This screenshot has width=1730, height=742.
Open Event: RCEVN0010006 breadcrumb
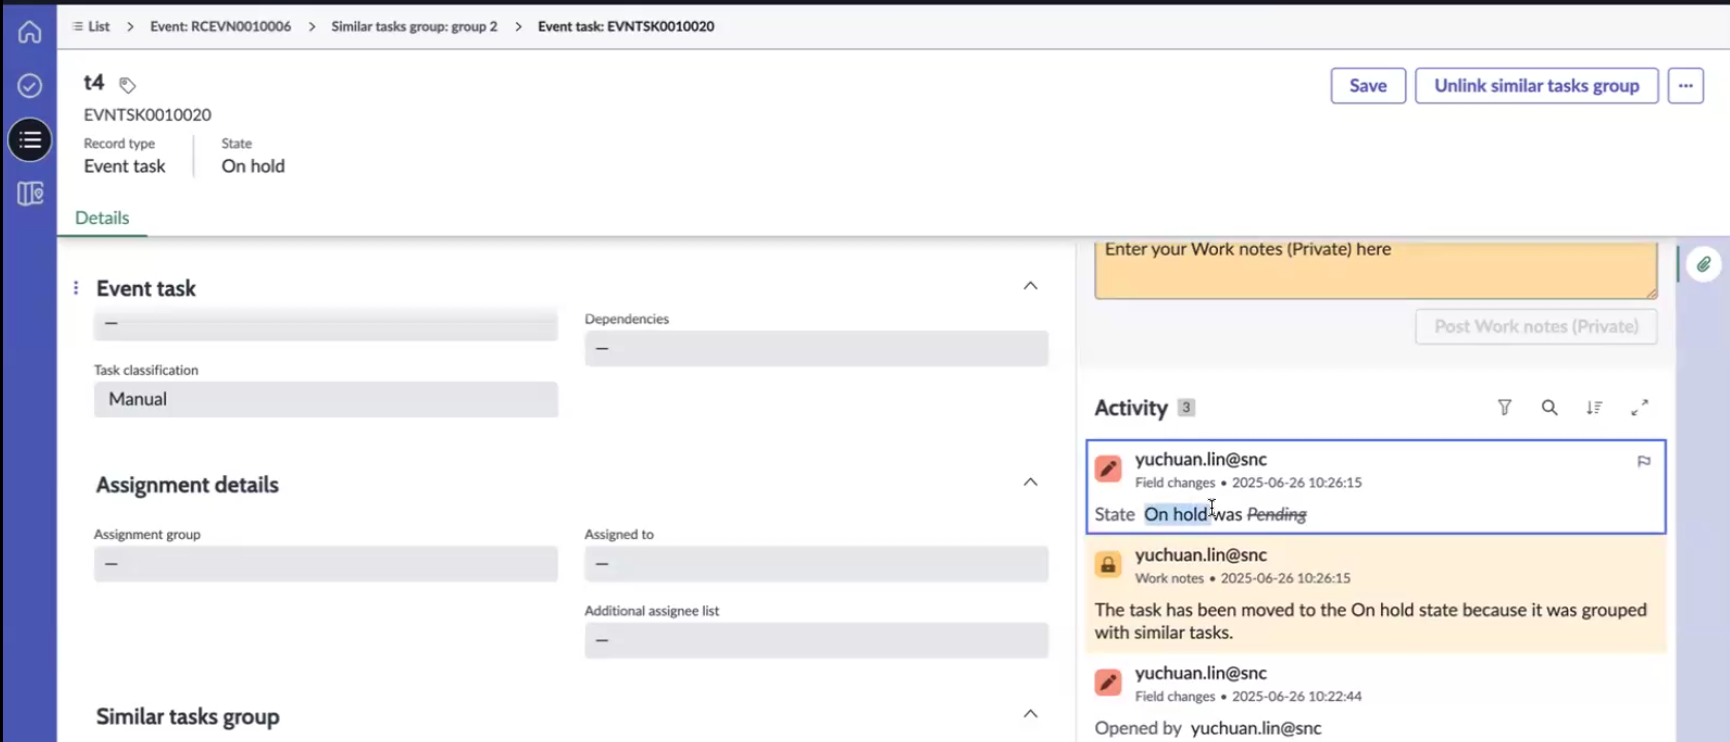tap(220, 26)
